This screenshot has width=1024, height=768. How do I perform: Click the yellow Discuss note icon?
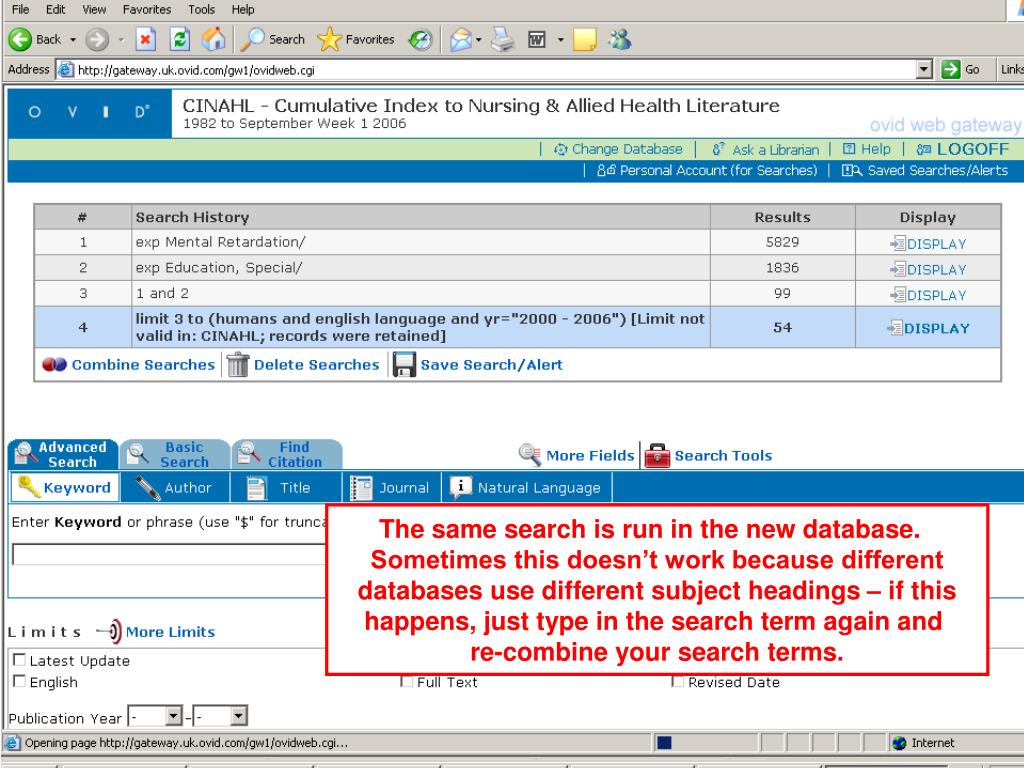tap(584, 40)
